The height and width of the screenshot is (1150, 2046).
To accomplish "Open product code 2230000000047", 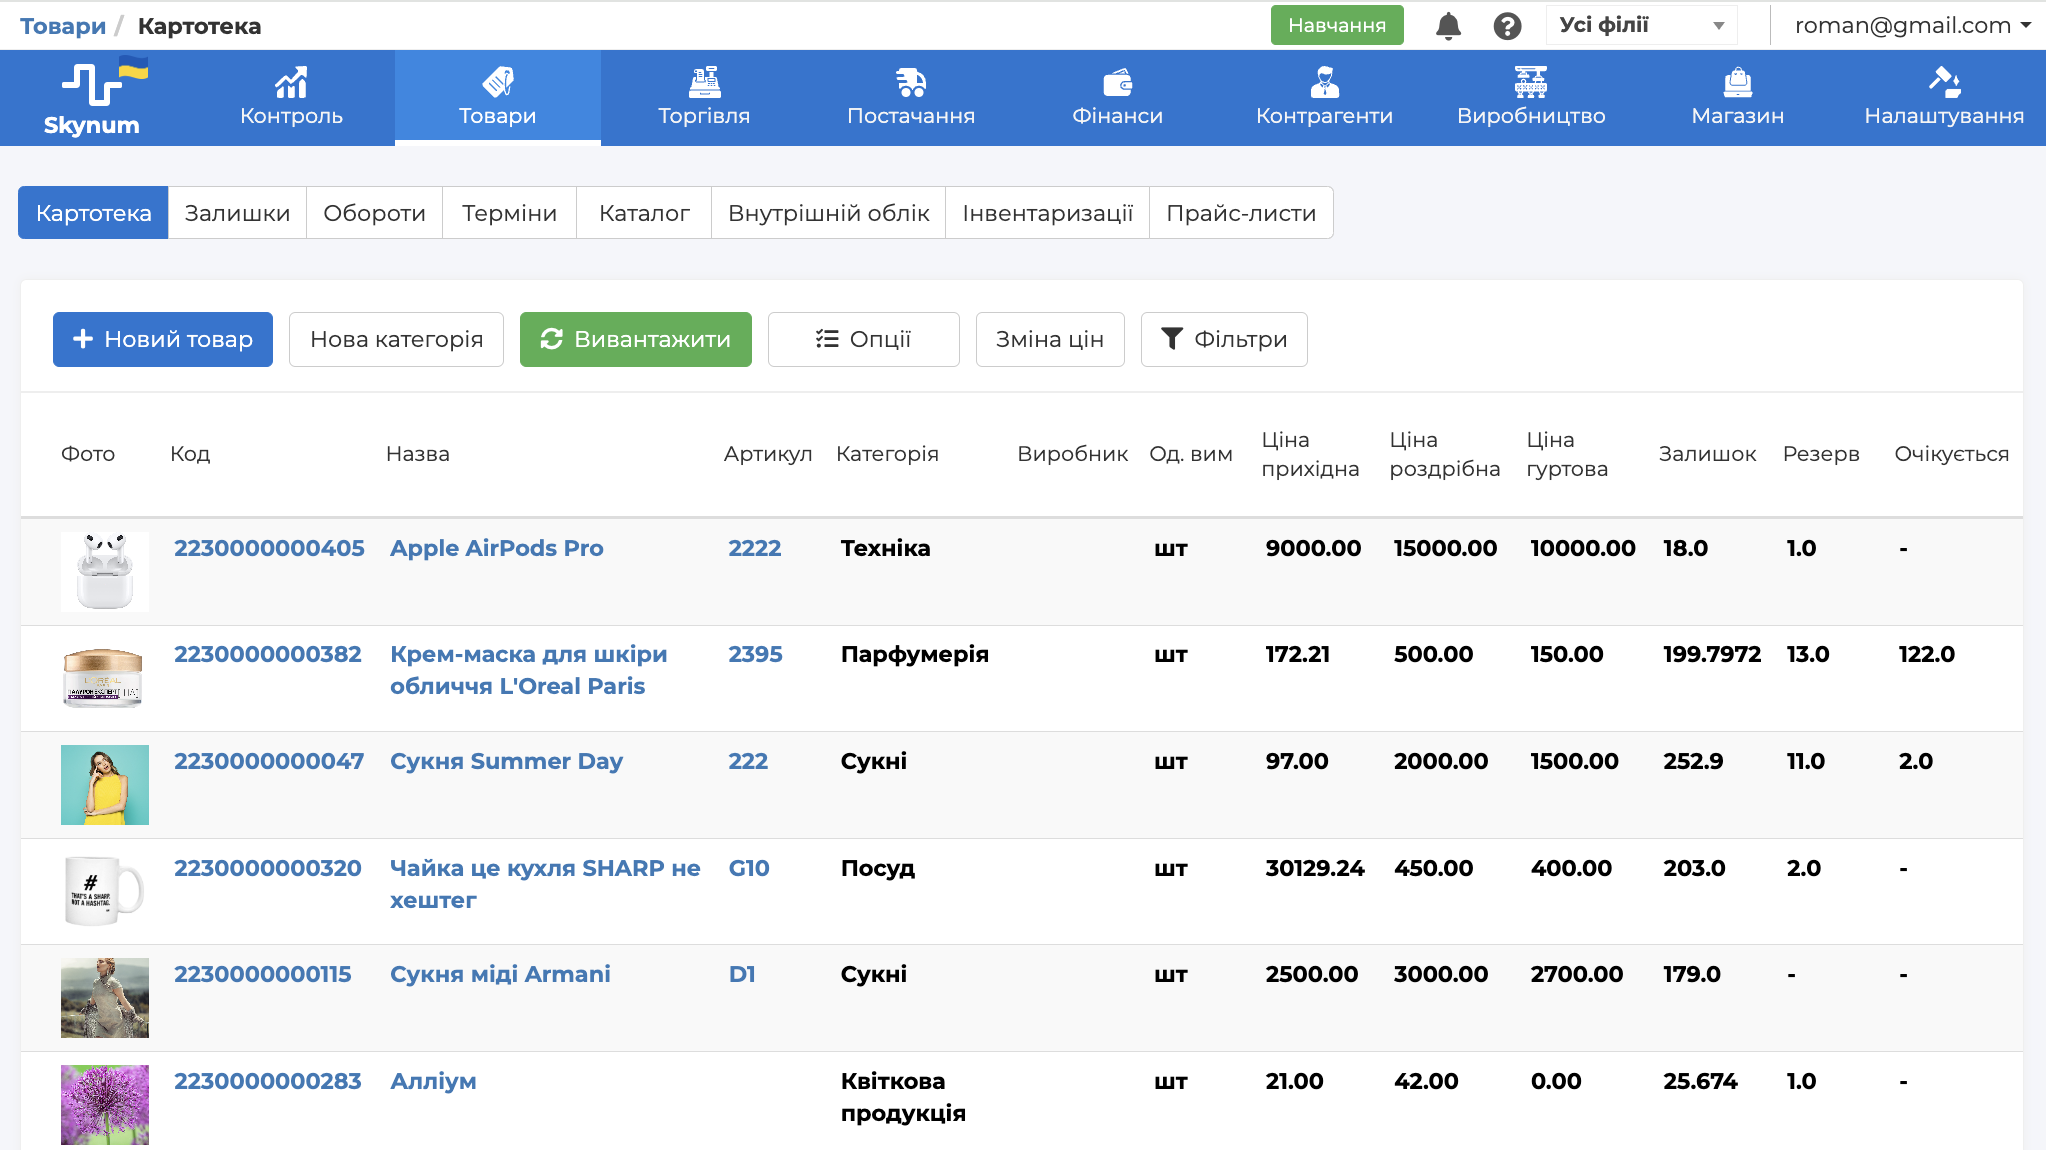I will pyautogui.click(x=269, y=761).
